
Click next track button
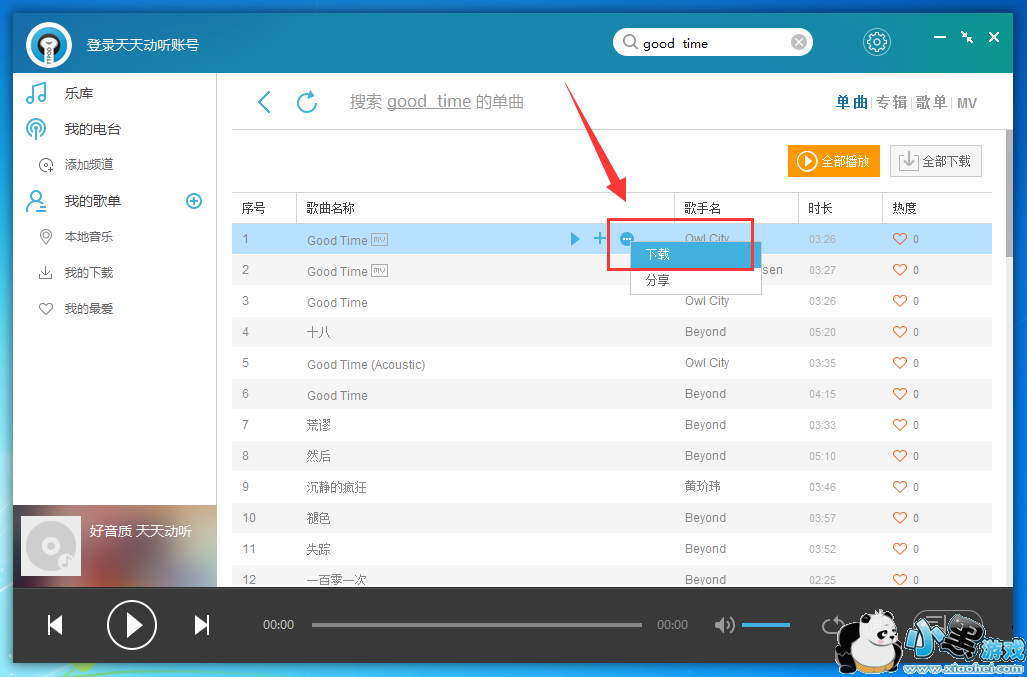point(202,625)
